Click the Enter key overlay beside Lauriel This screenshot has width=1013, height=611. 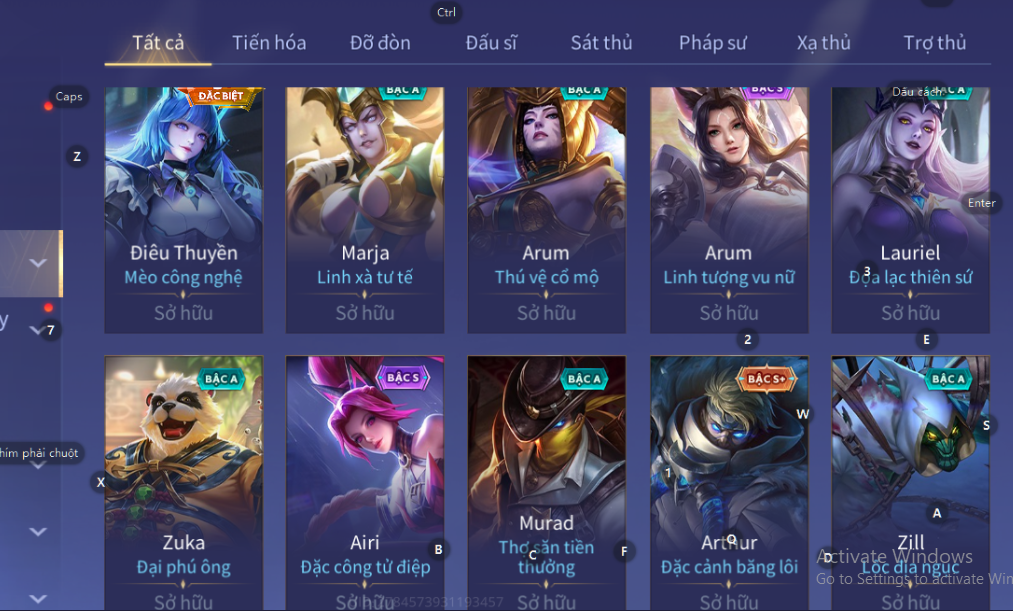(981, 203)
